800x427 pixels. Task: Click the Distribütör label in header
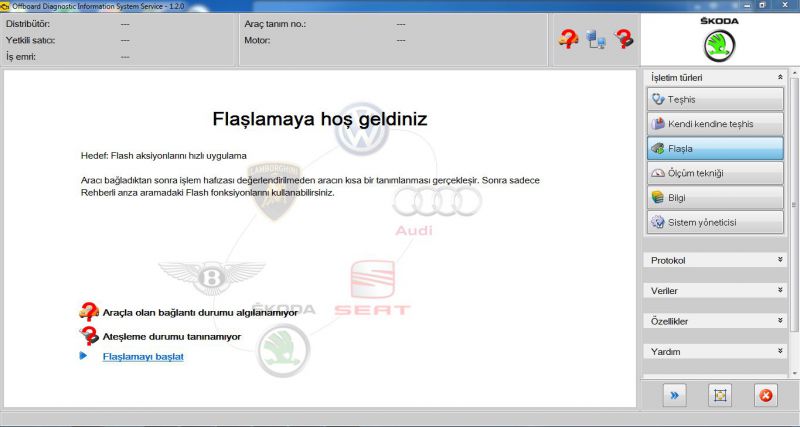(28, 24)
